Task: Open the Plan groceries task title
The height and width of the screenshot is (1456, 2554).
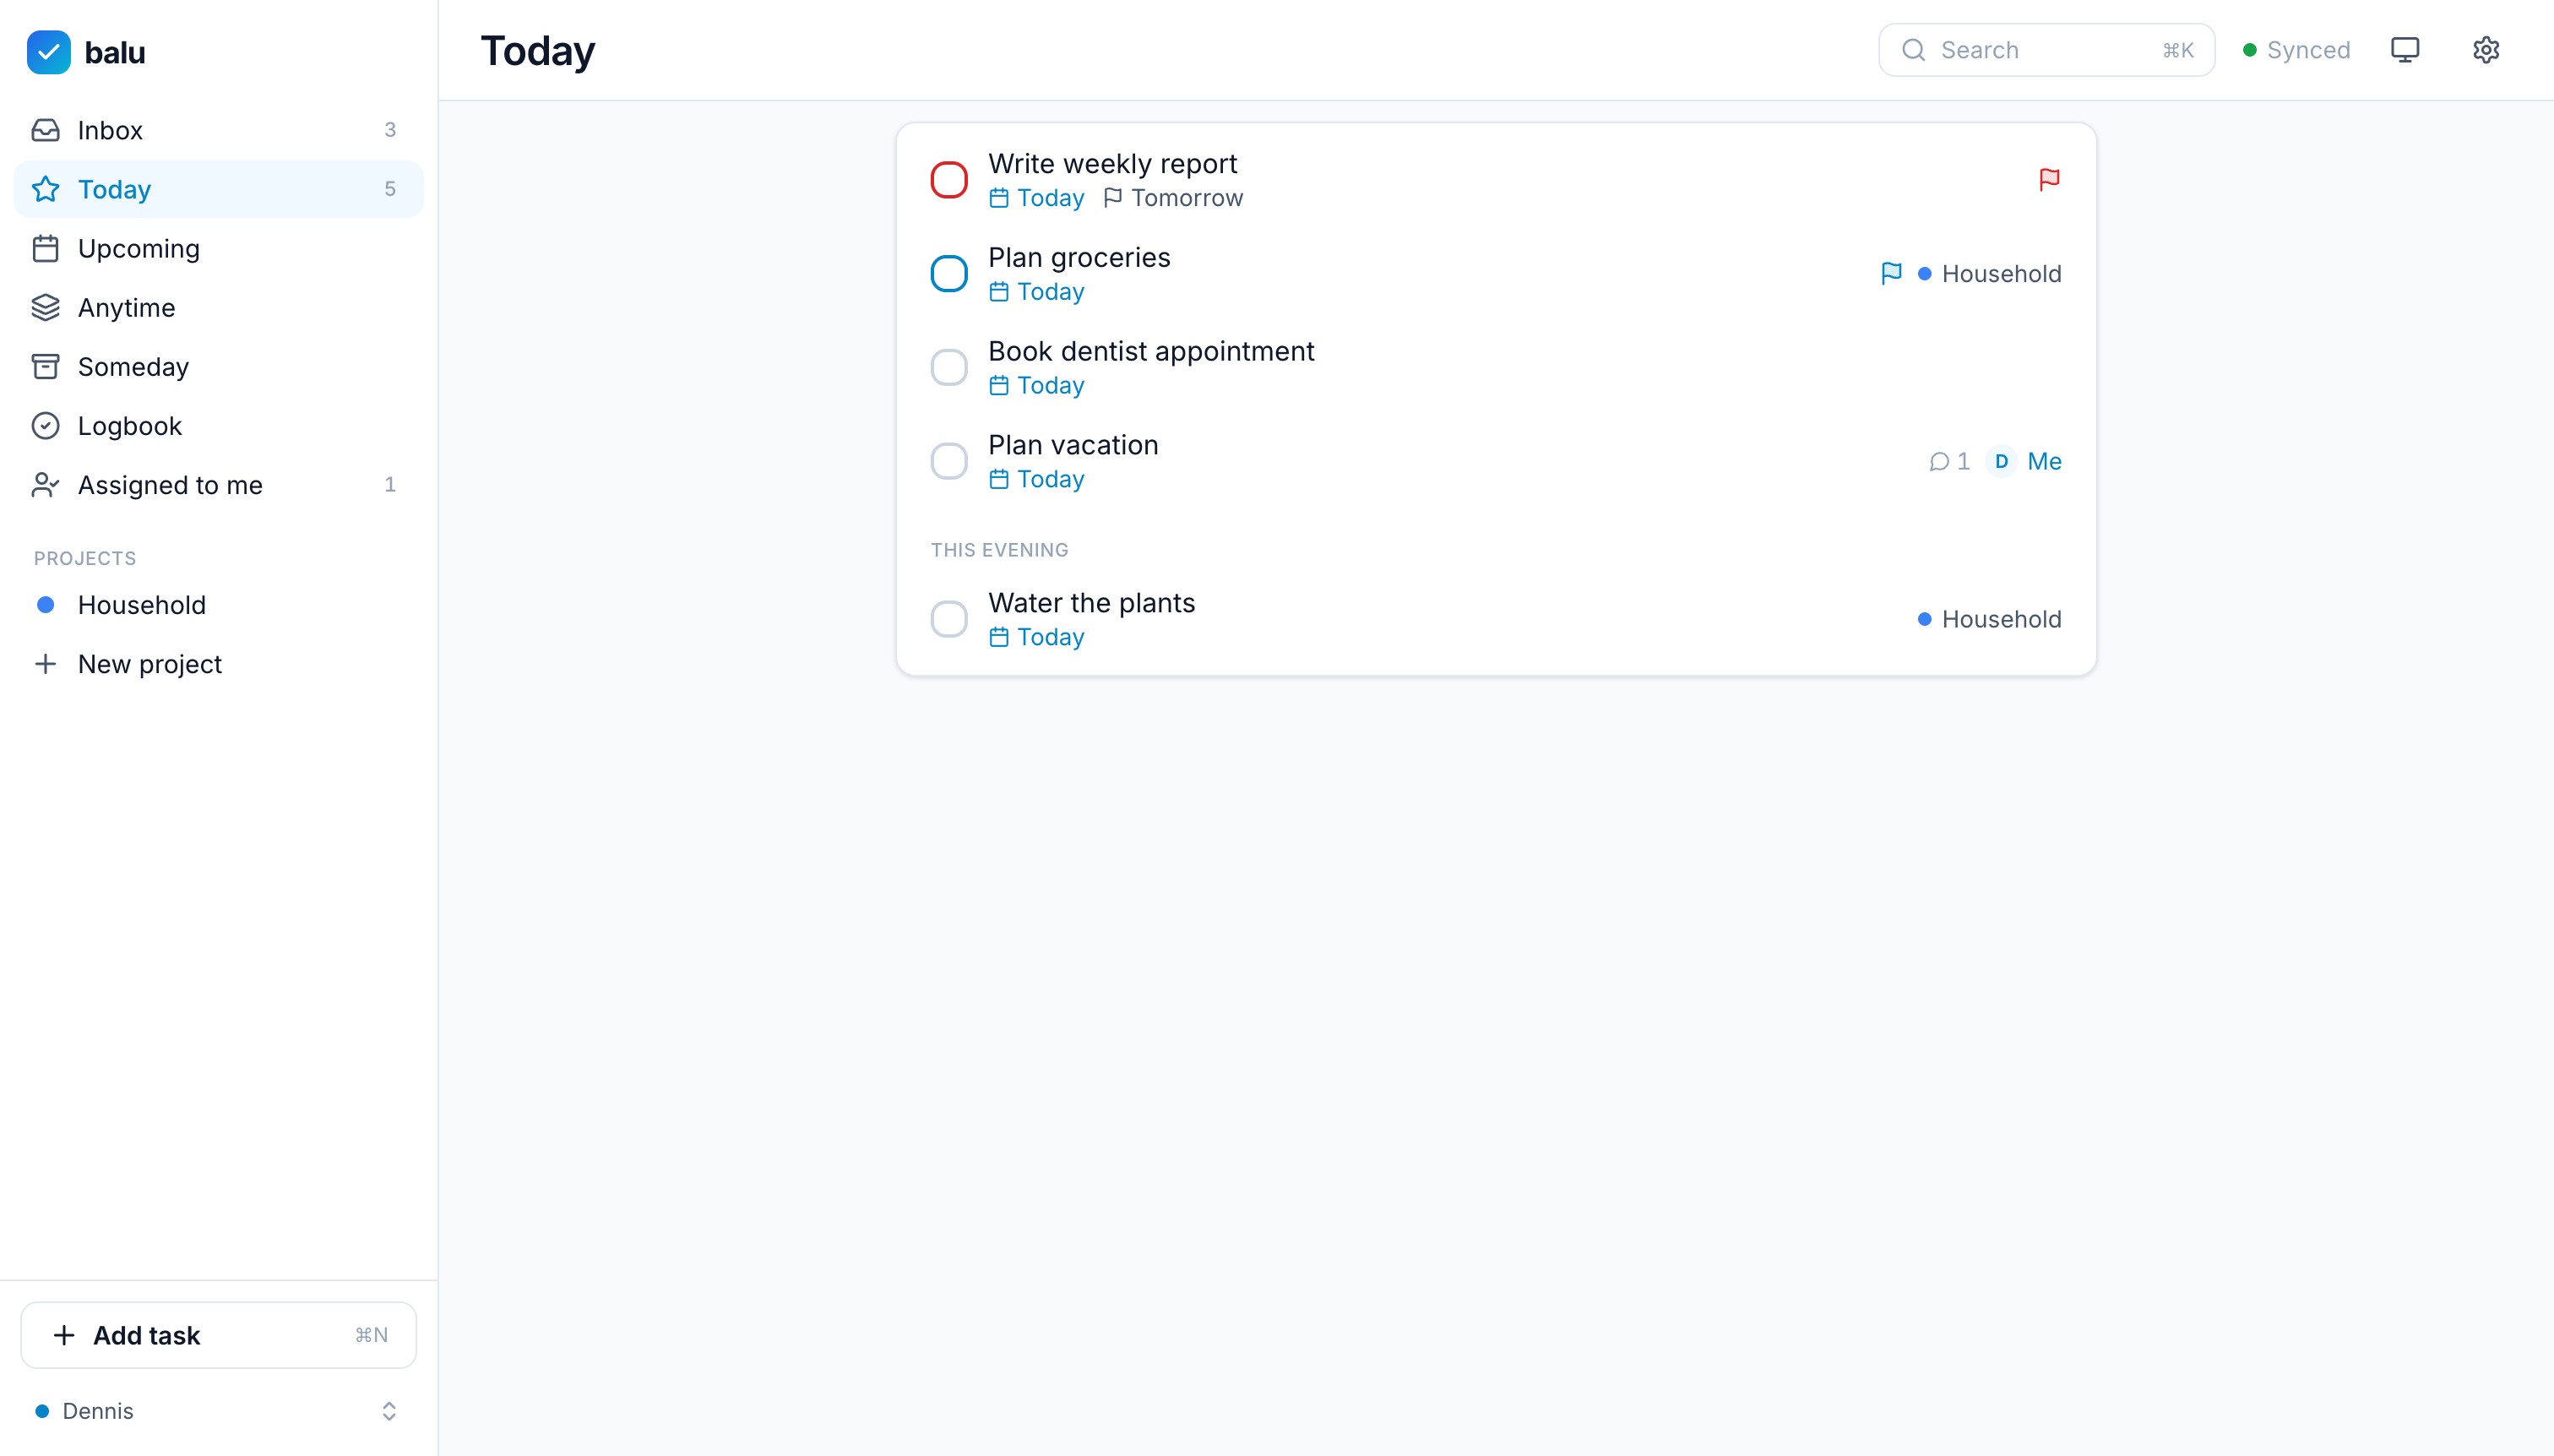Action: coord(1079,257)
